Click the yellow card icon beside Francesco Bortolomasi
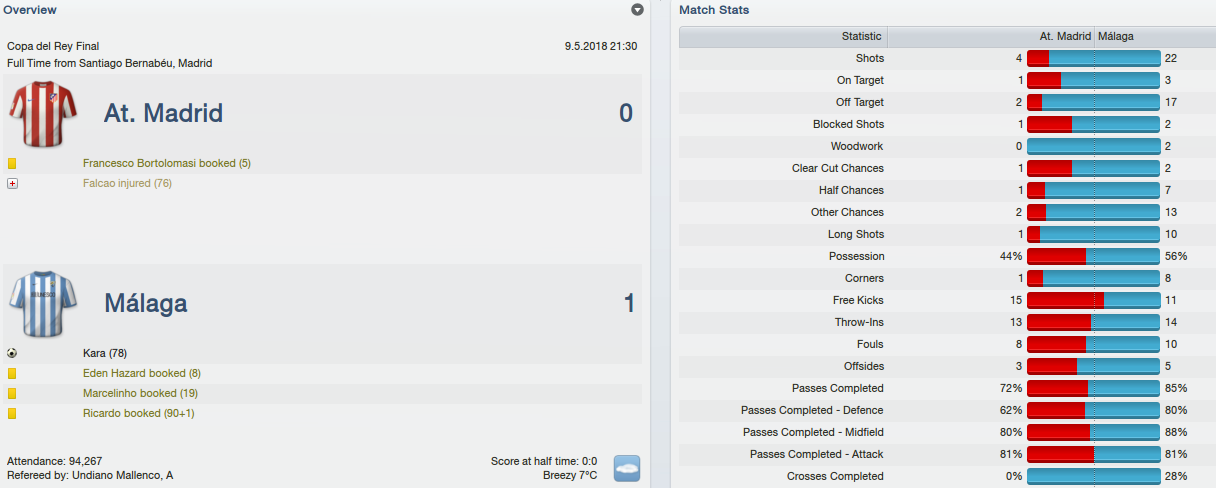 [x=12, y=163]
